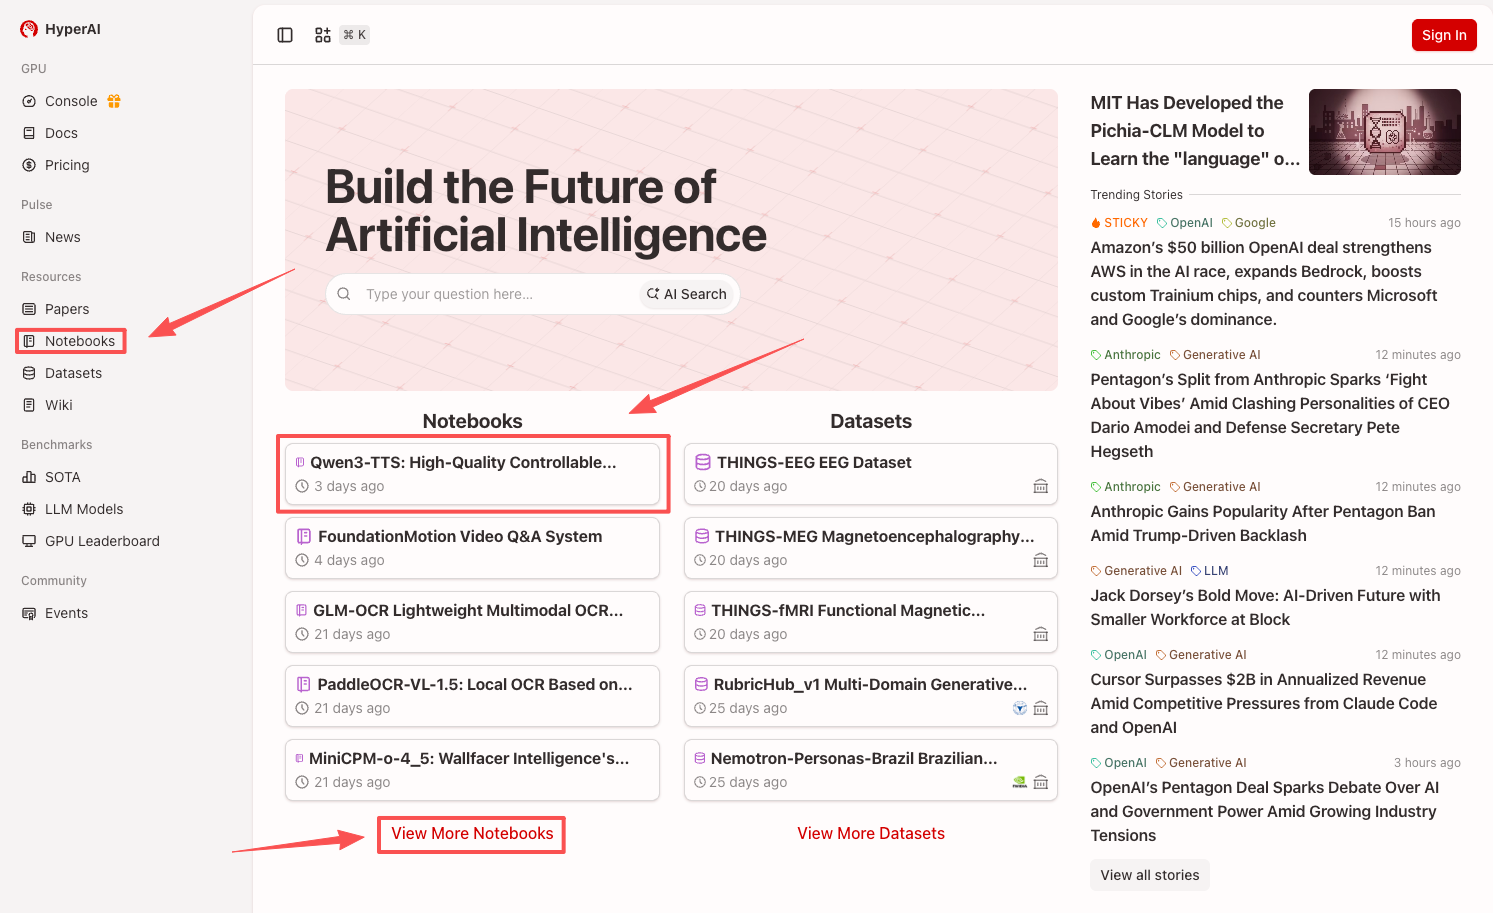This screenshot has width=1493, height=913.
Task: Click the Wiki sidebar icon
Action: pyautogui.click(x=29, y=405)
